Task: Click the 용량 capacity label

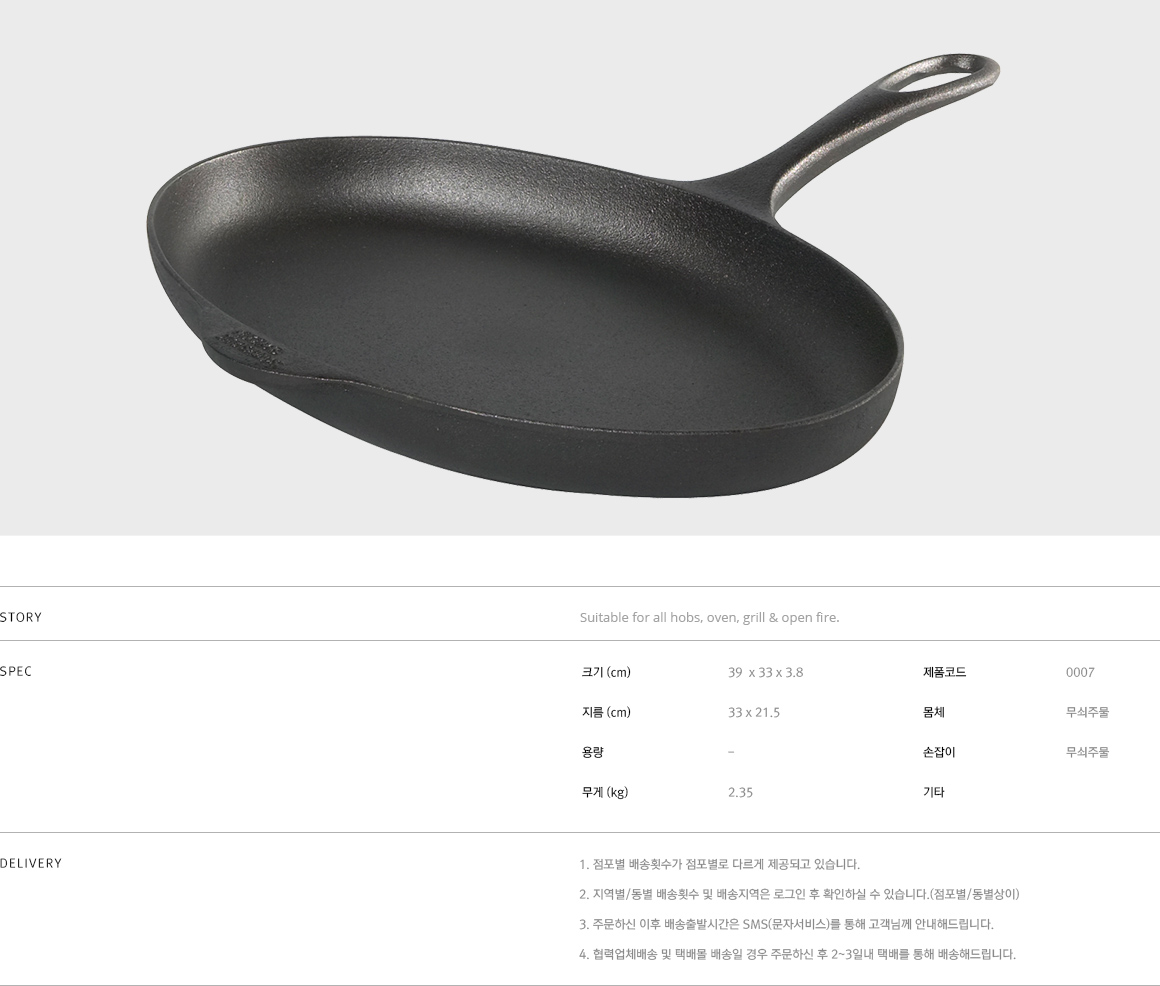Action: coord(593,752)
